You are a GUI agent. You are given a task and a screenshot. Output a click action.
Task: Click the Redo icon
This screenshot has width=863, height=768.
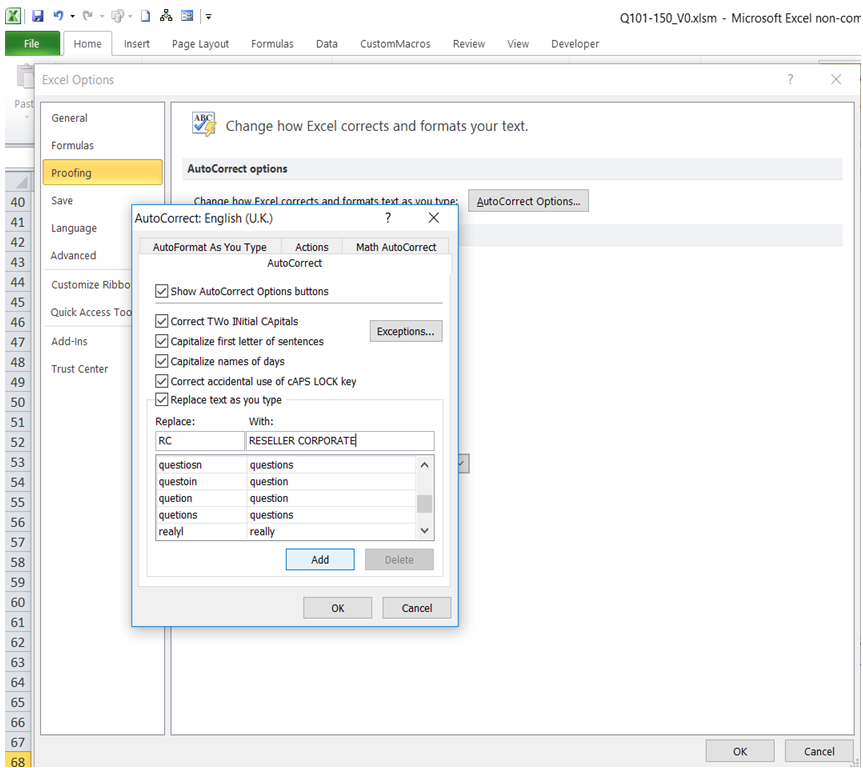click(x=88, y=15)
